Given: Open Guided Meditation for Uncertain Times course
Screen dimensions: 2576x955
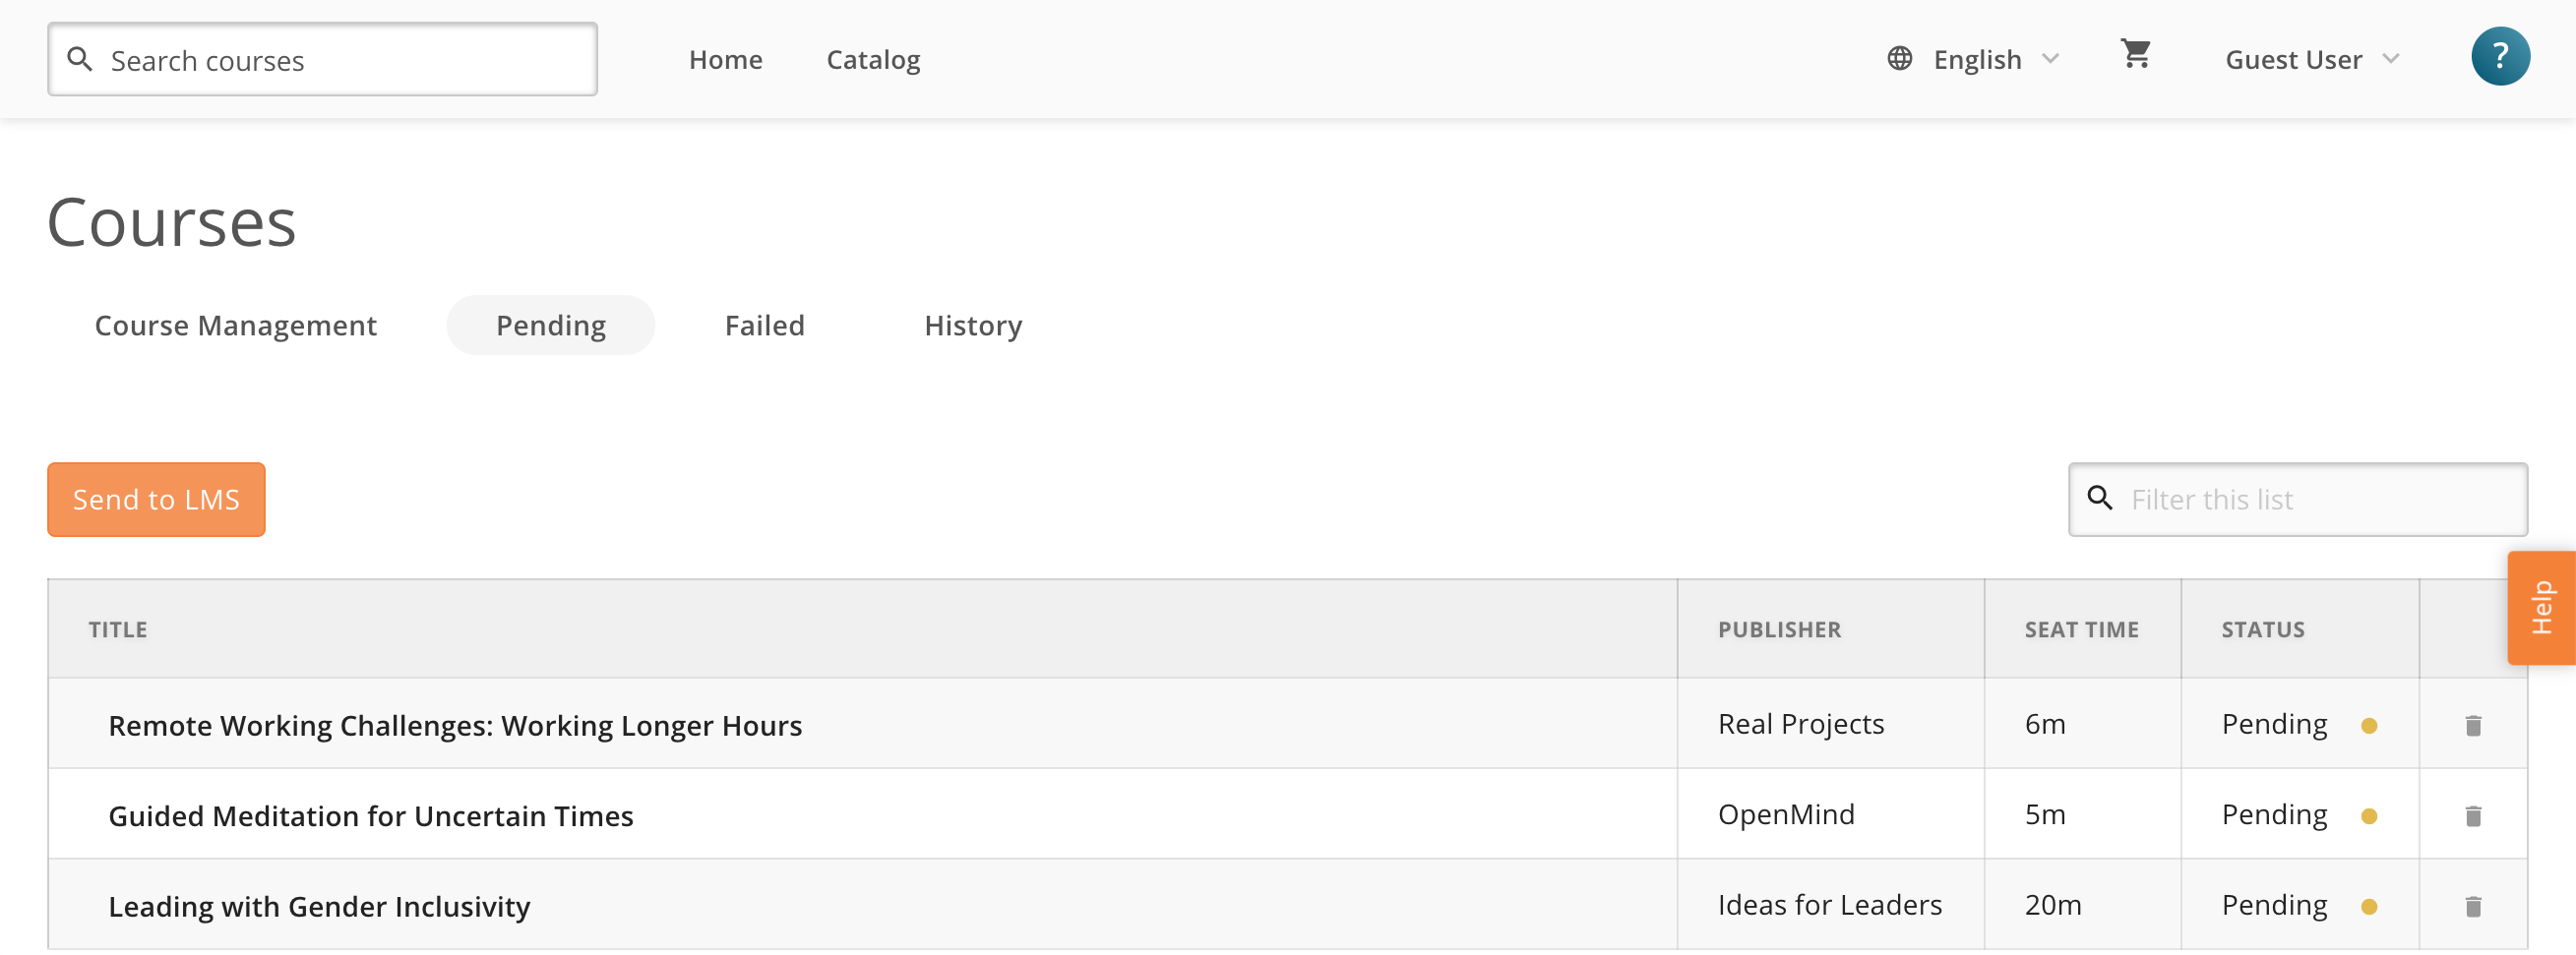Looking at the screenshot, I should pos(370,816).
